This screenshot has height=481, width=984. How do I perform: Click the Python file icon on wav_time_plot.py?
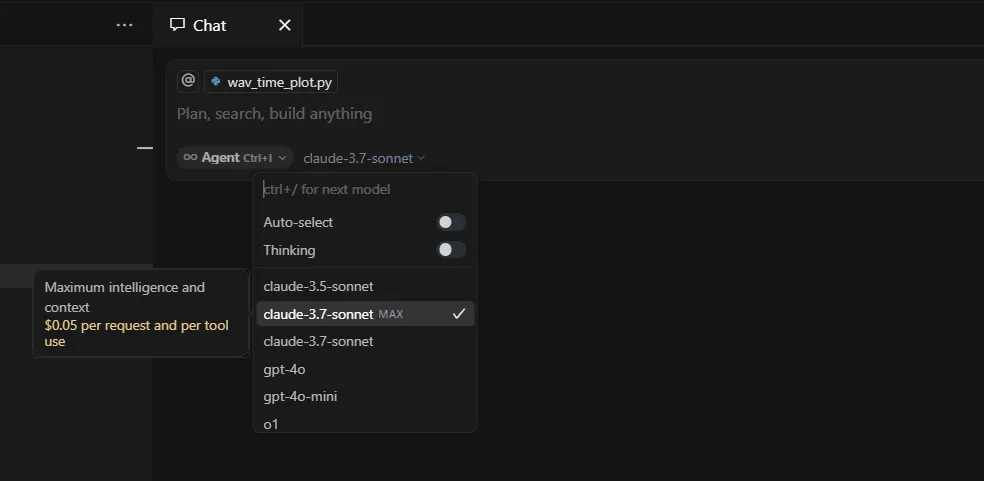216,82
